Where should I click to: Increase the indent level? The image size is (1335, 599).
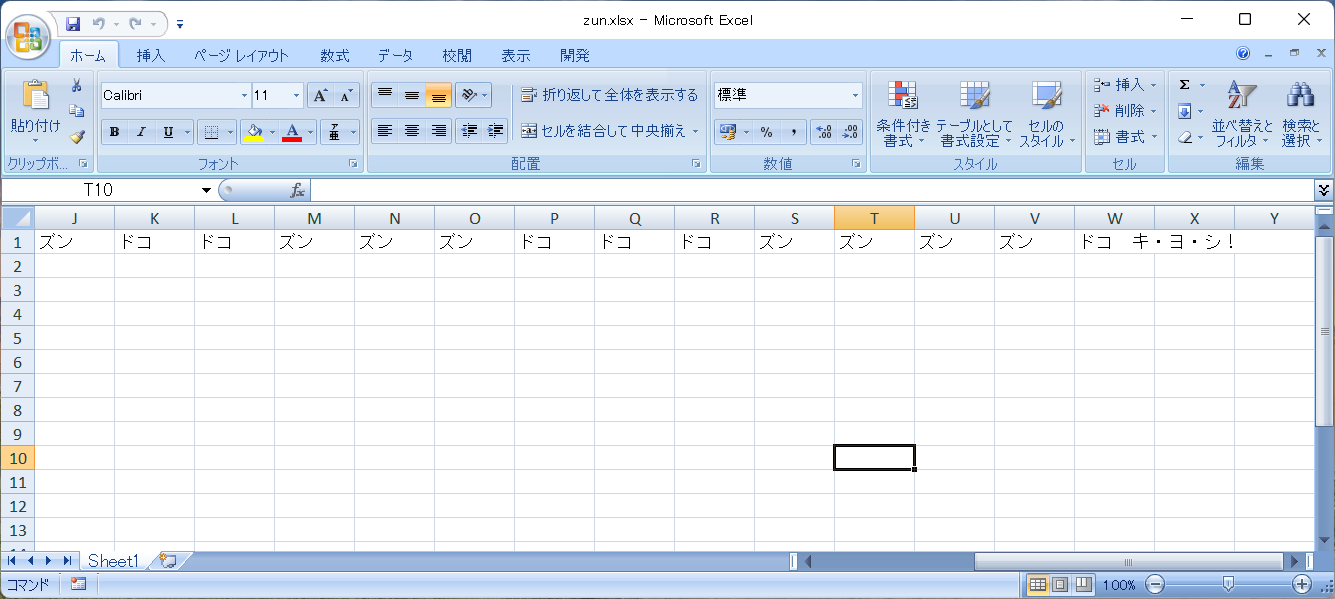[x=496, y=130]
